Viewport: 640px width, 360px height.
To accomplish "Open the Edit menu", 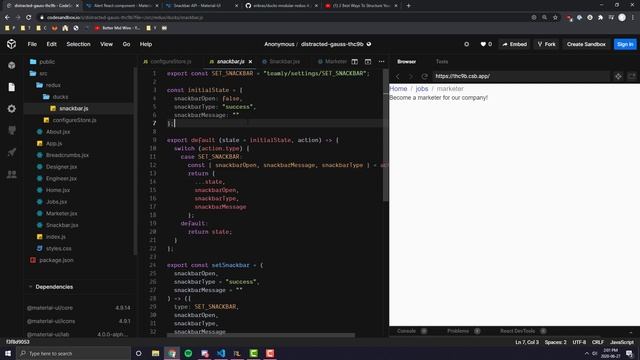I will point(51,44).
